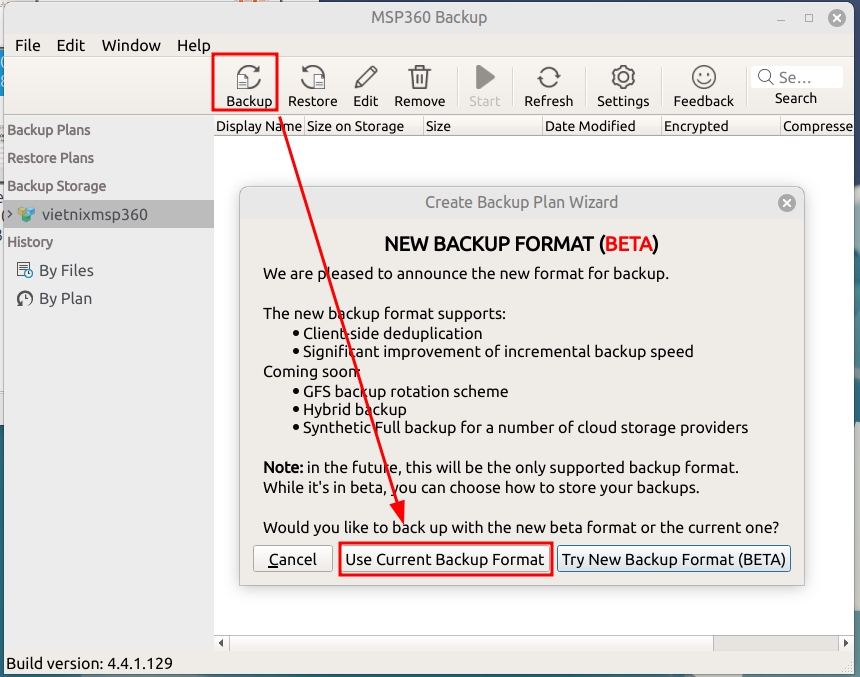Close the MSP360 Backup window
Image resolution: width=860 pixels, height=677 pixels.
[x=837, y=18]
